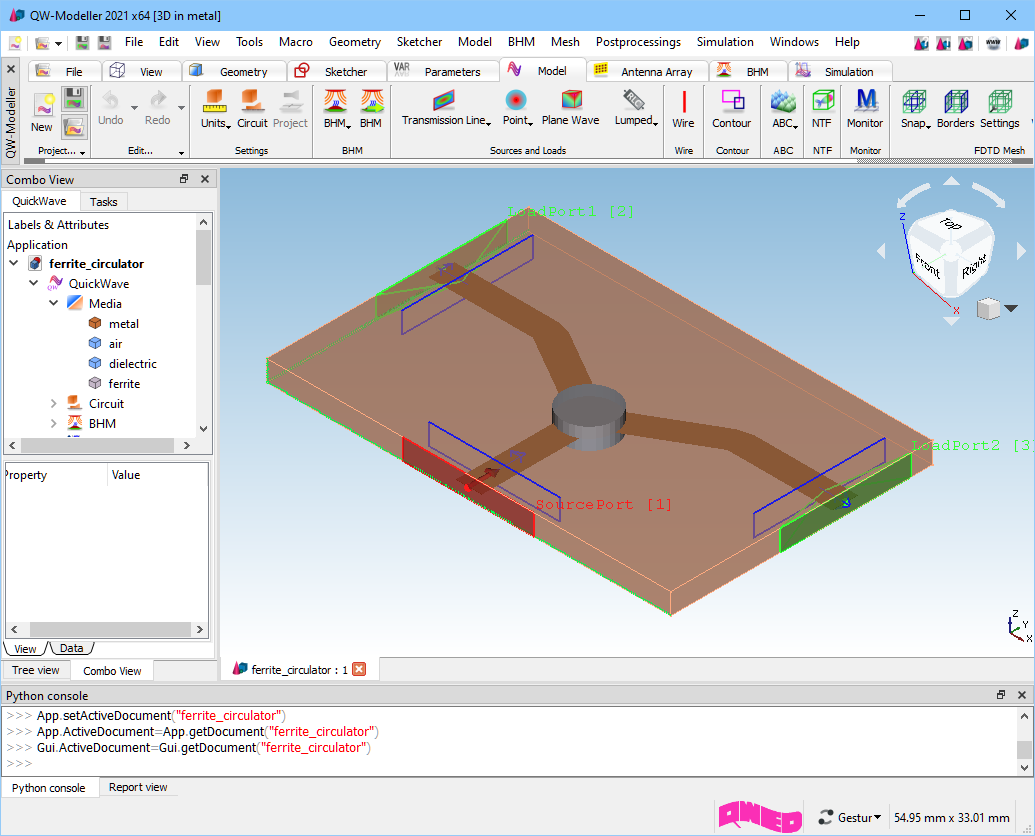Viewport: 1035px width, 836px height.
Task: Click the FDTD mesh Borders tool
Action: pyautogui.click(x=955, y=110)
